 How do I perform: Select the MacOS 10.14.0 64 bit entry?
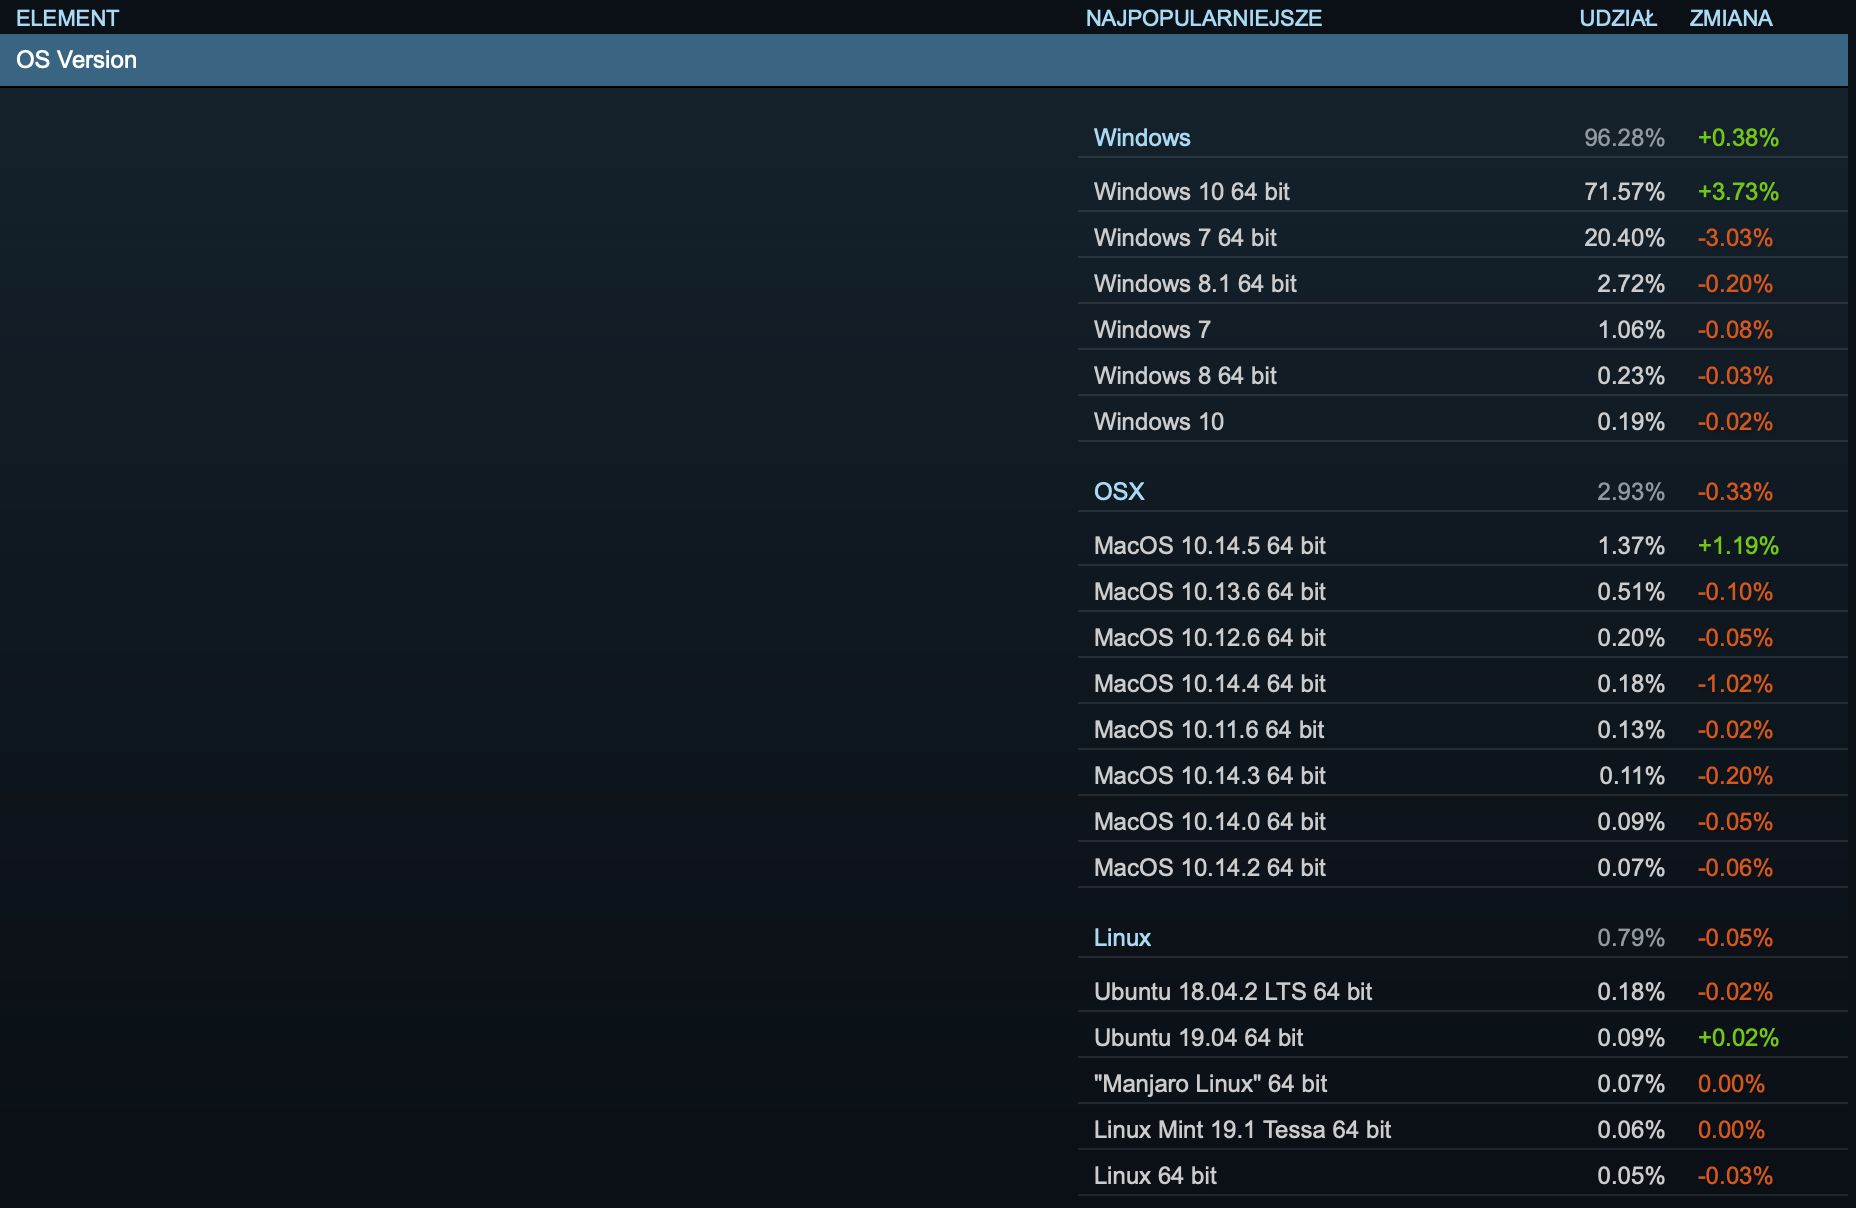point(1210,822)
